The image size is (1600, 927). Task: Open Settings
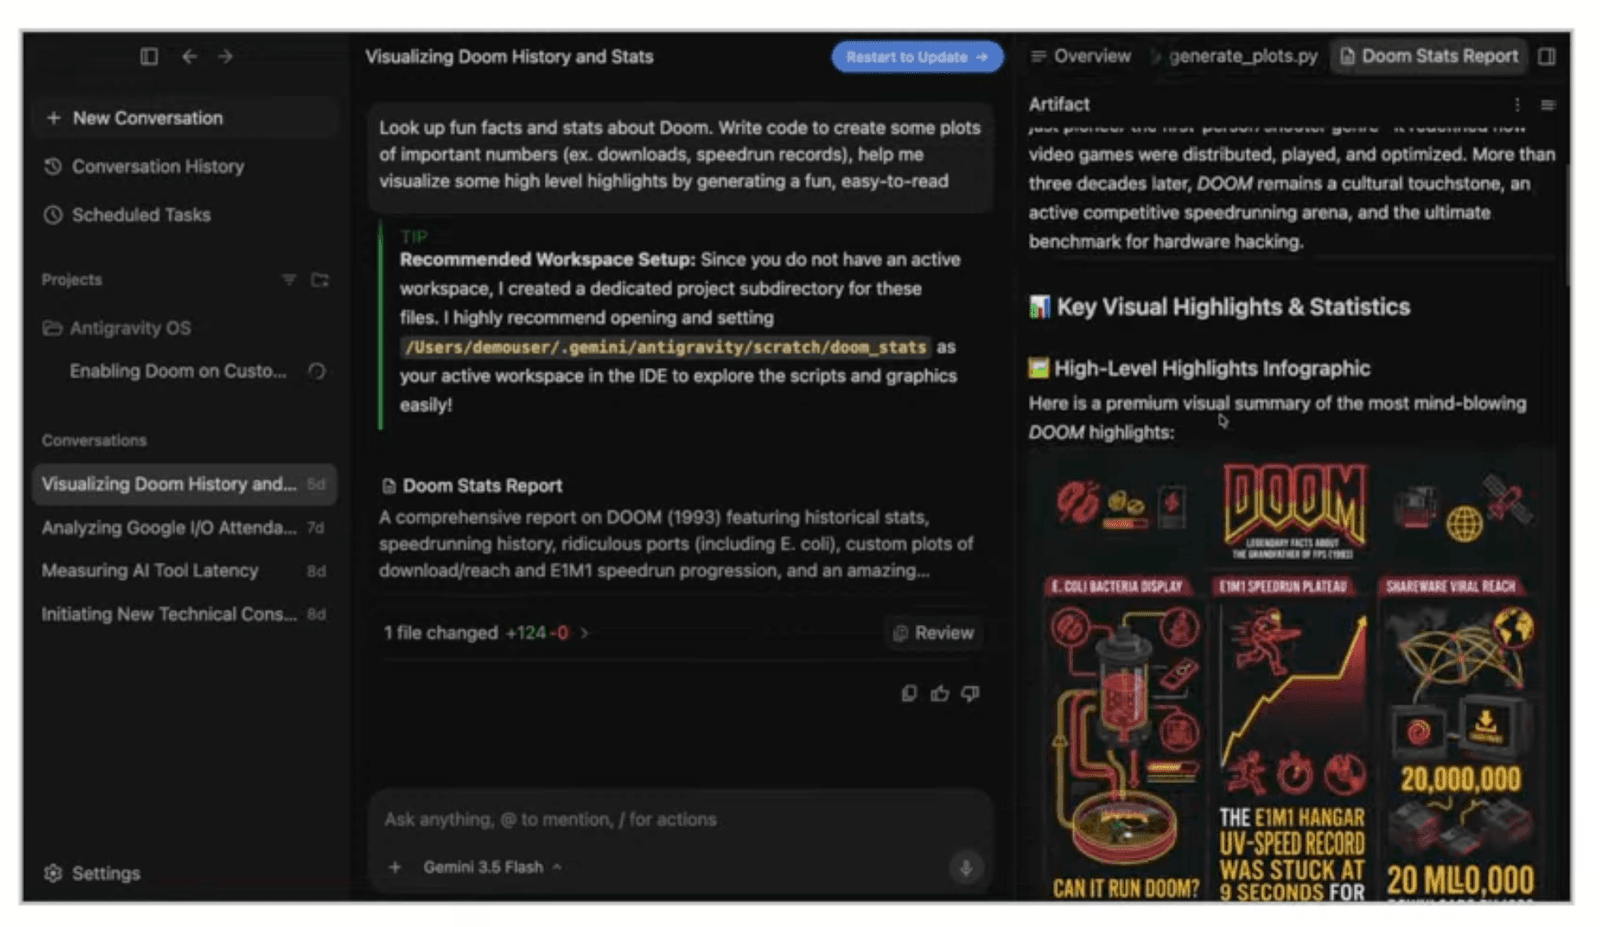pos(92,873)
